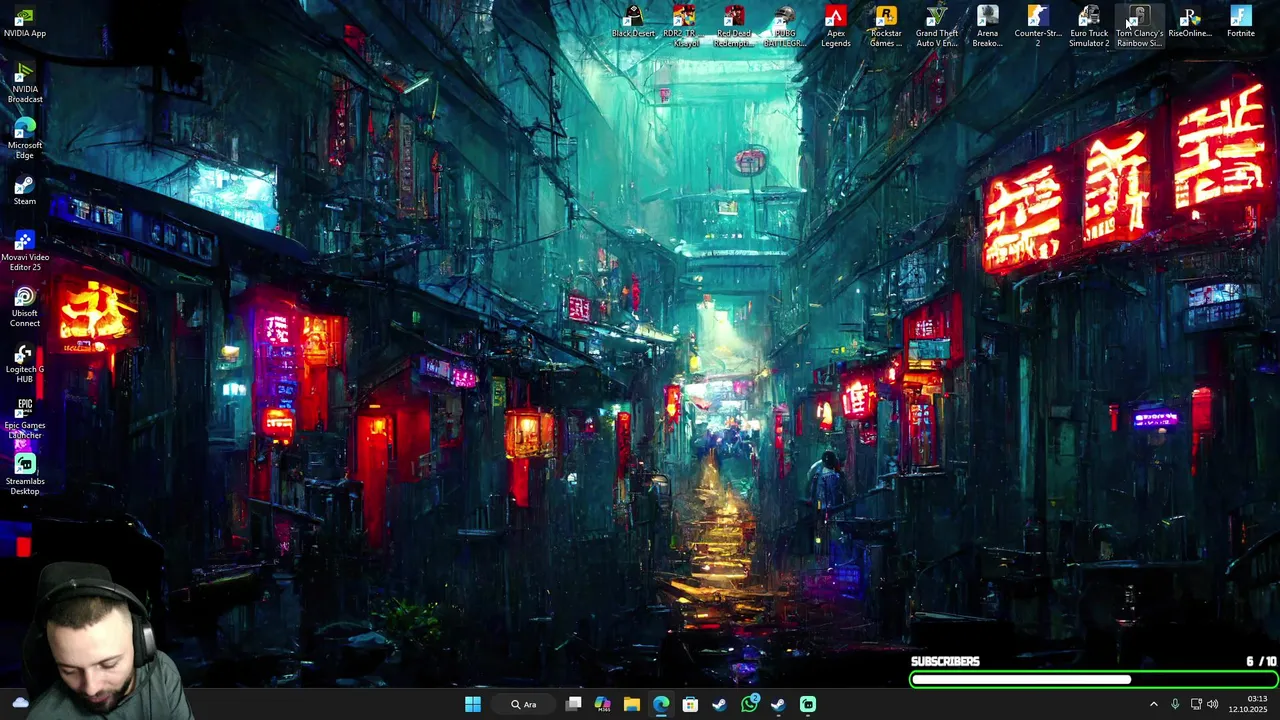1280x720 pixels.
Task: Select the Steam desktop shortcut
Action: 25,190
